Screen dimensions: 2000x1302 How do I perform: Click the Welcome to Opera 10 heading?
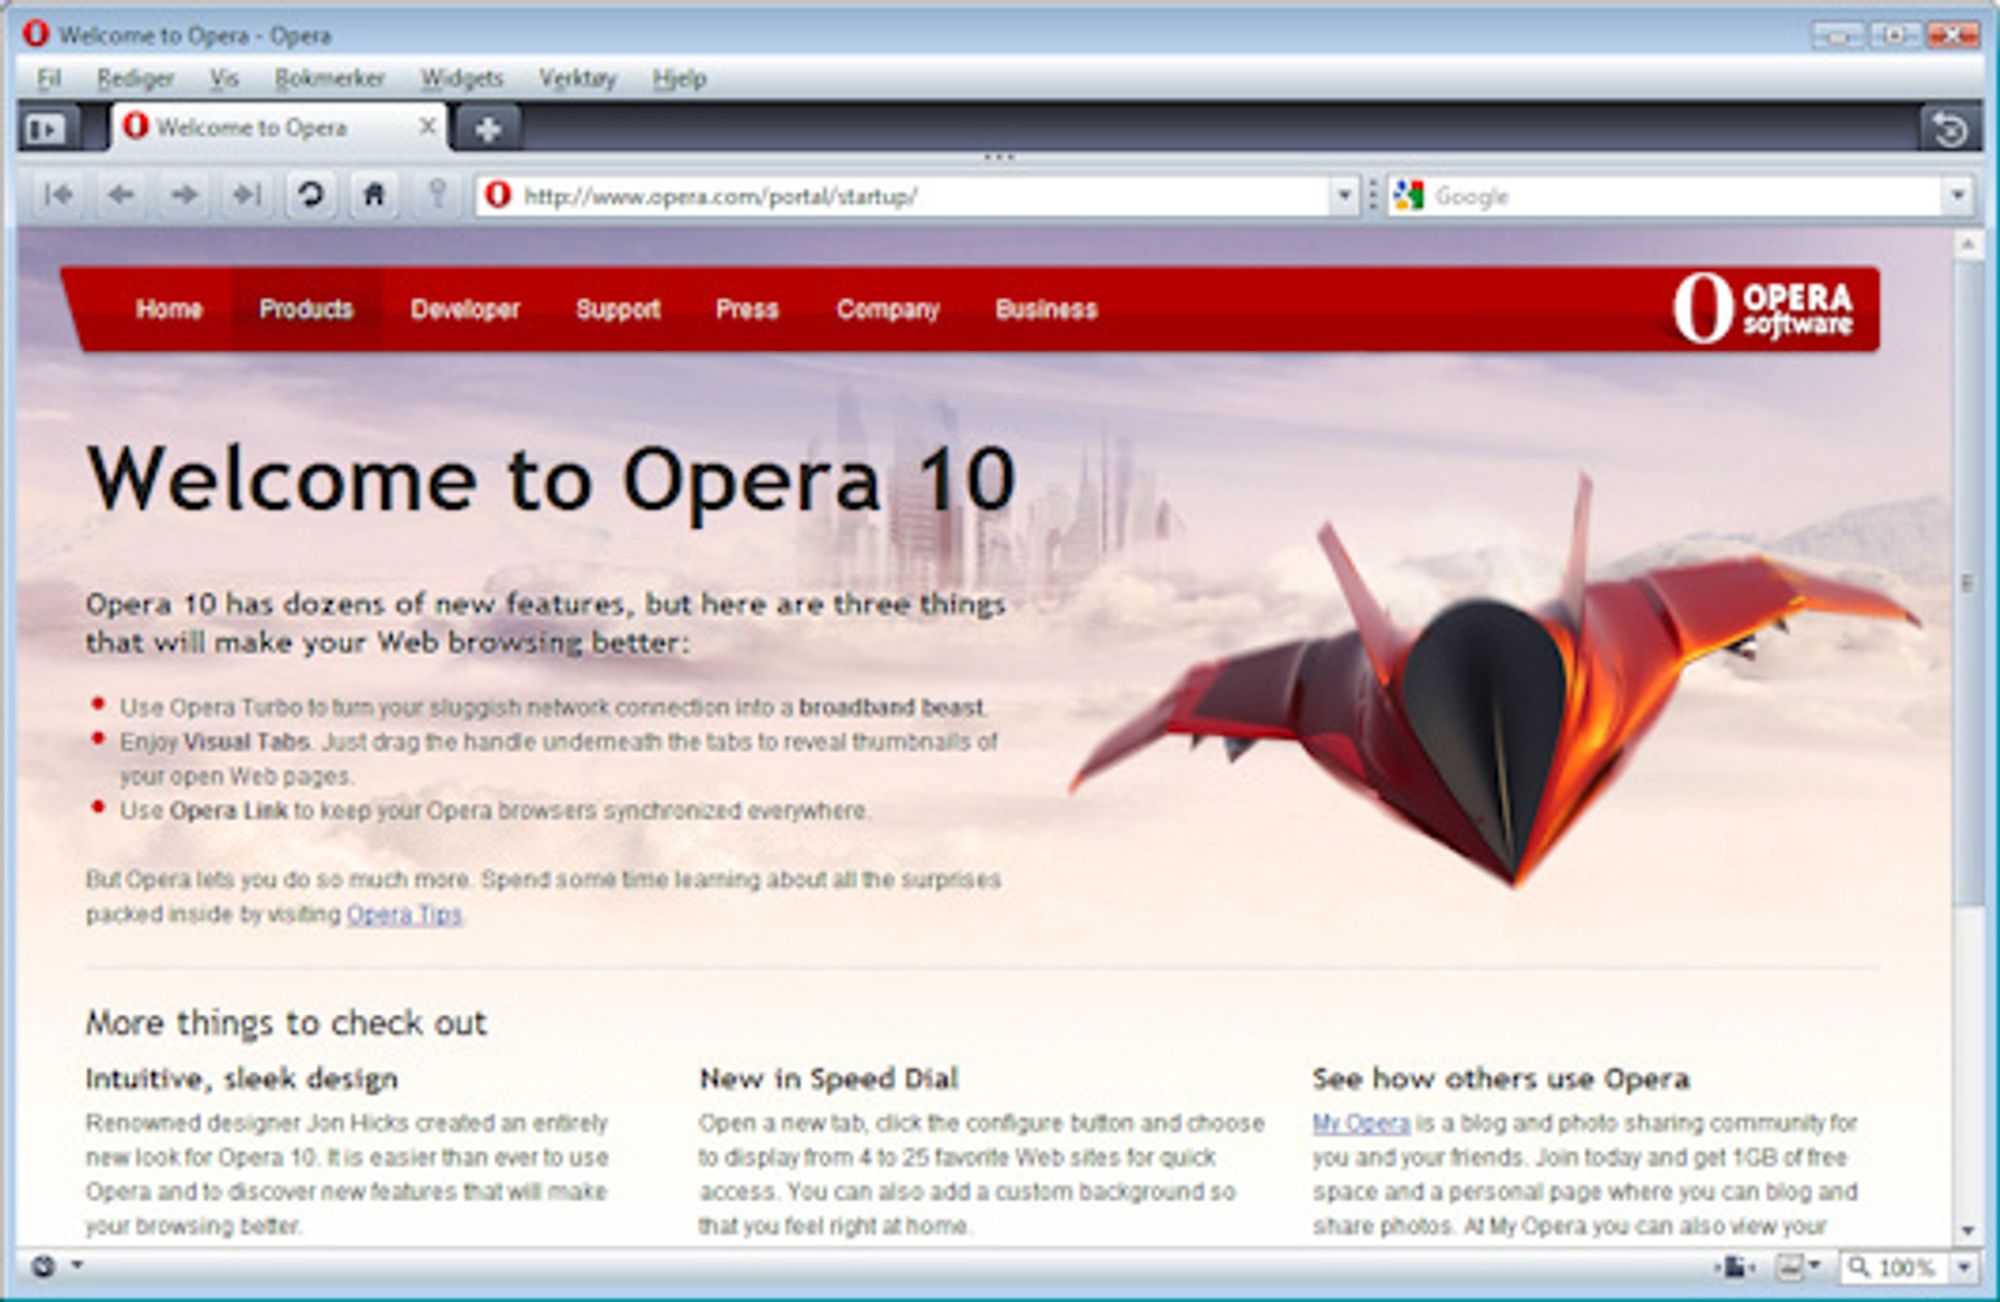coord(552,480)
